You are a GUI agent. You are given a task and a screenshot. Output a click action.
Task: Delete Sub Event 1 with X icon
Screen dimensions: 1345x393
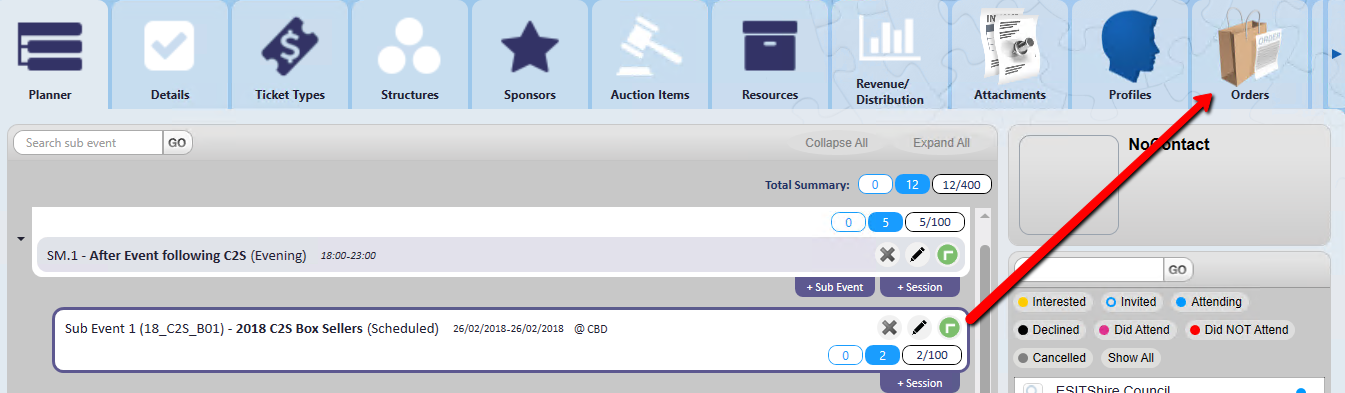click(887, 328)
